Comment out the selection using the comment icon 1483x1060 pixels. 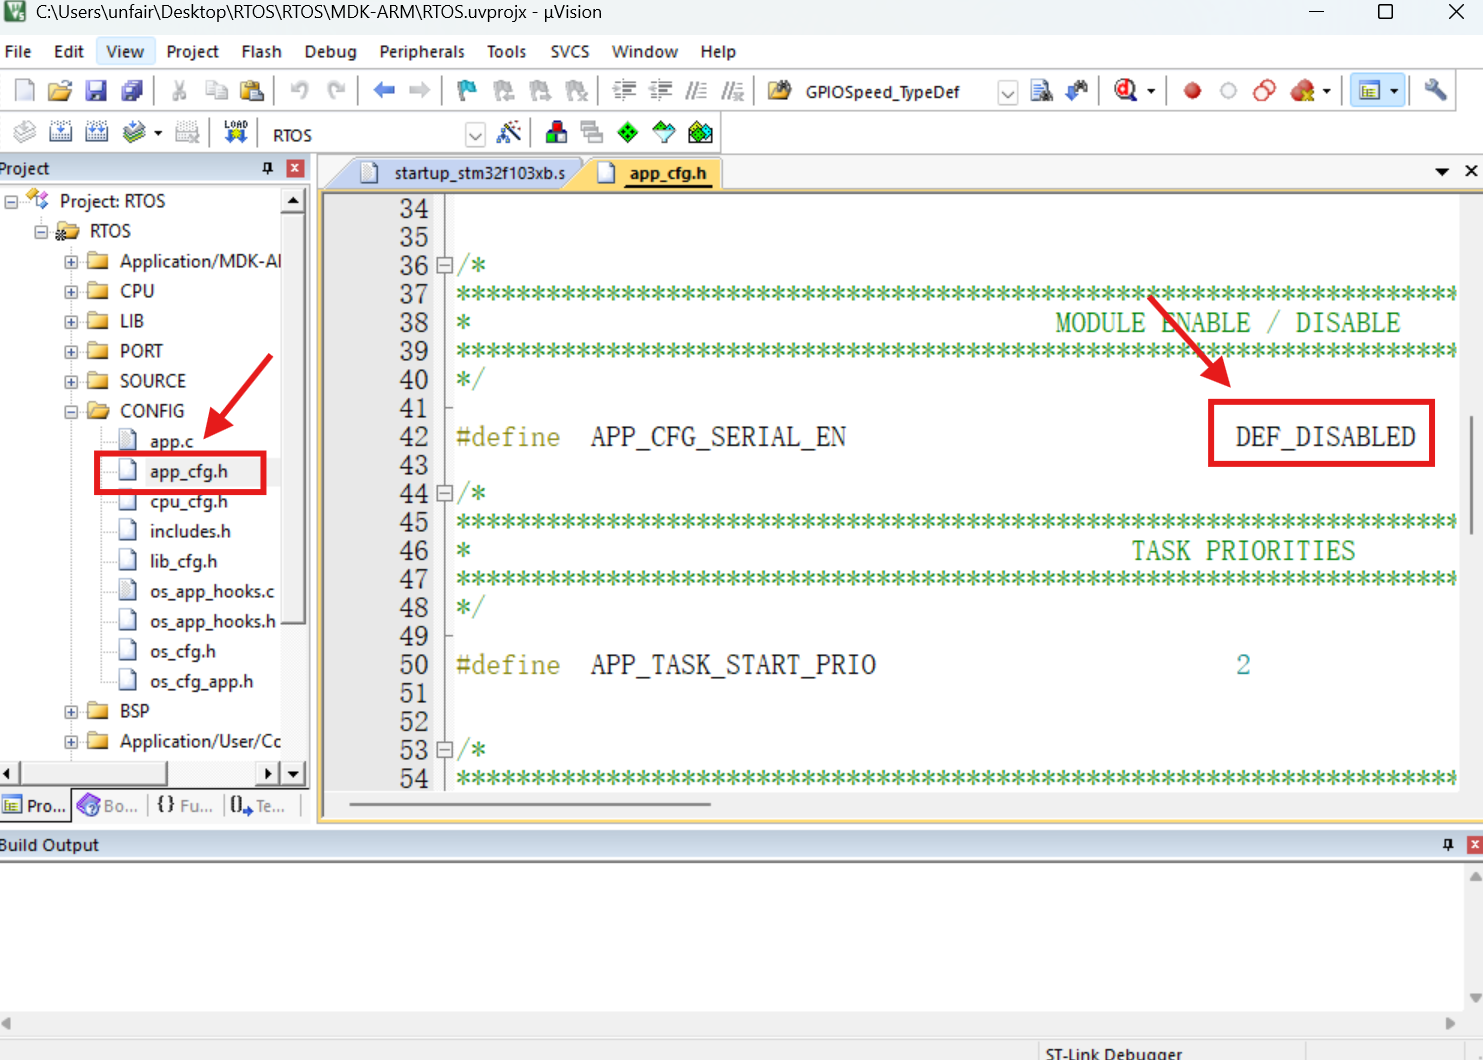pos(696,91)
